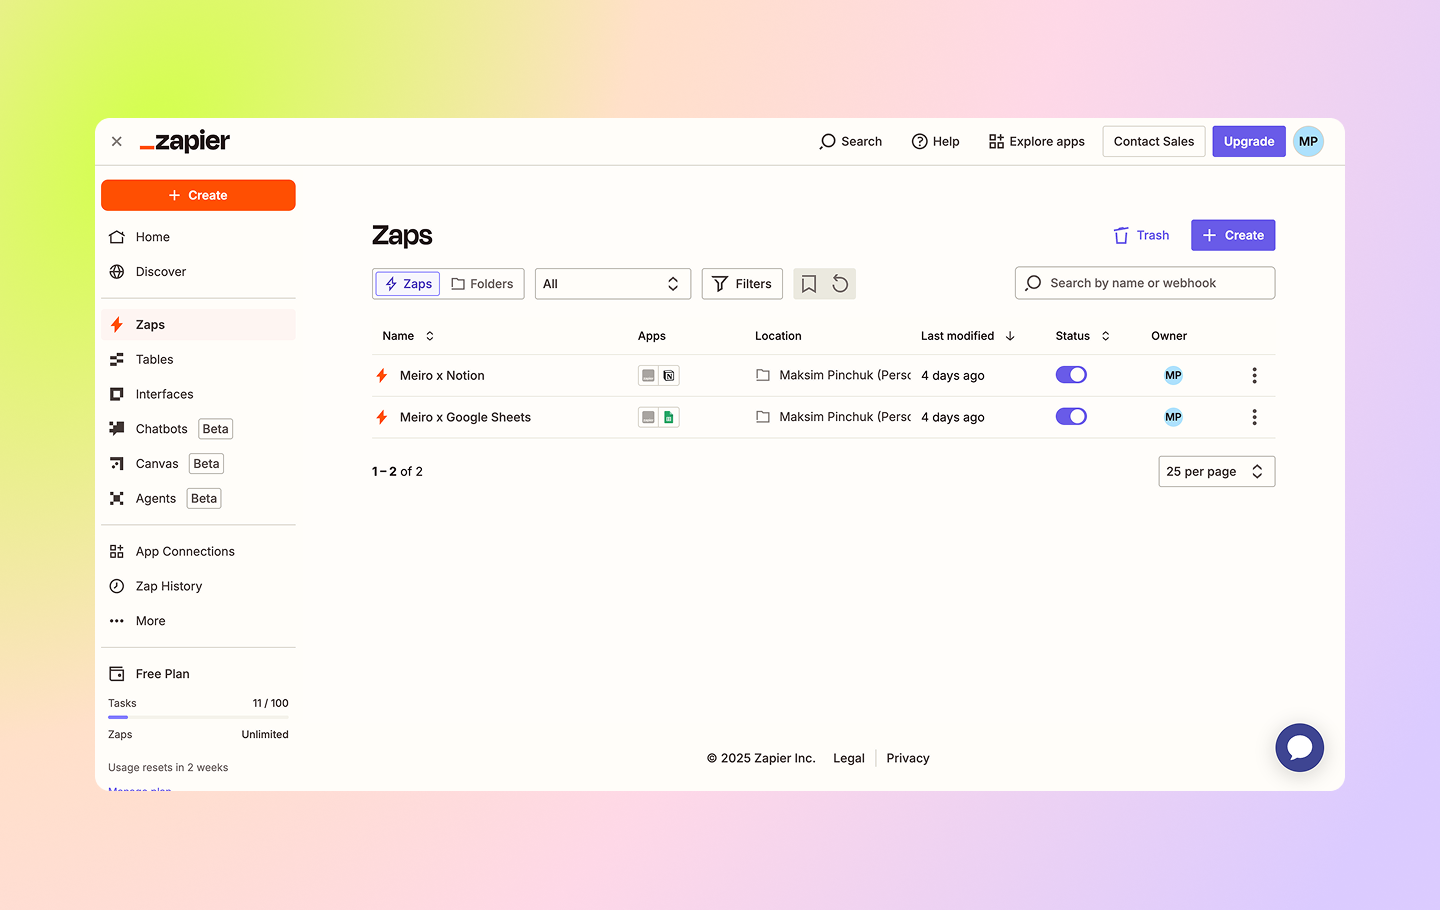Screen dimensions: 1440x910
Task: Click owner avatar for Meiro x Google Sheets
Action: coord(1173,417)
